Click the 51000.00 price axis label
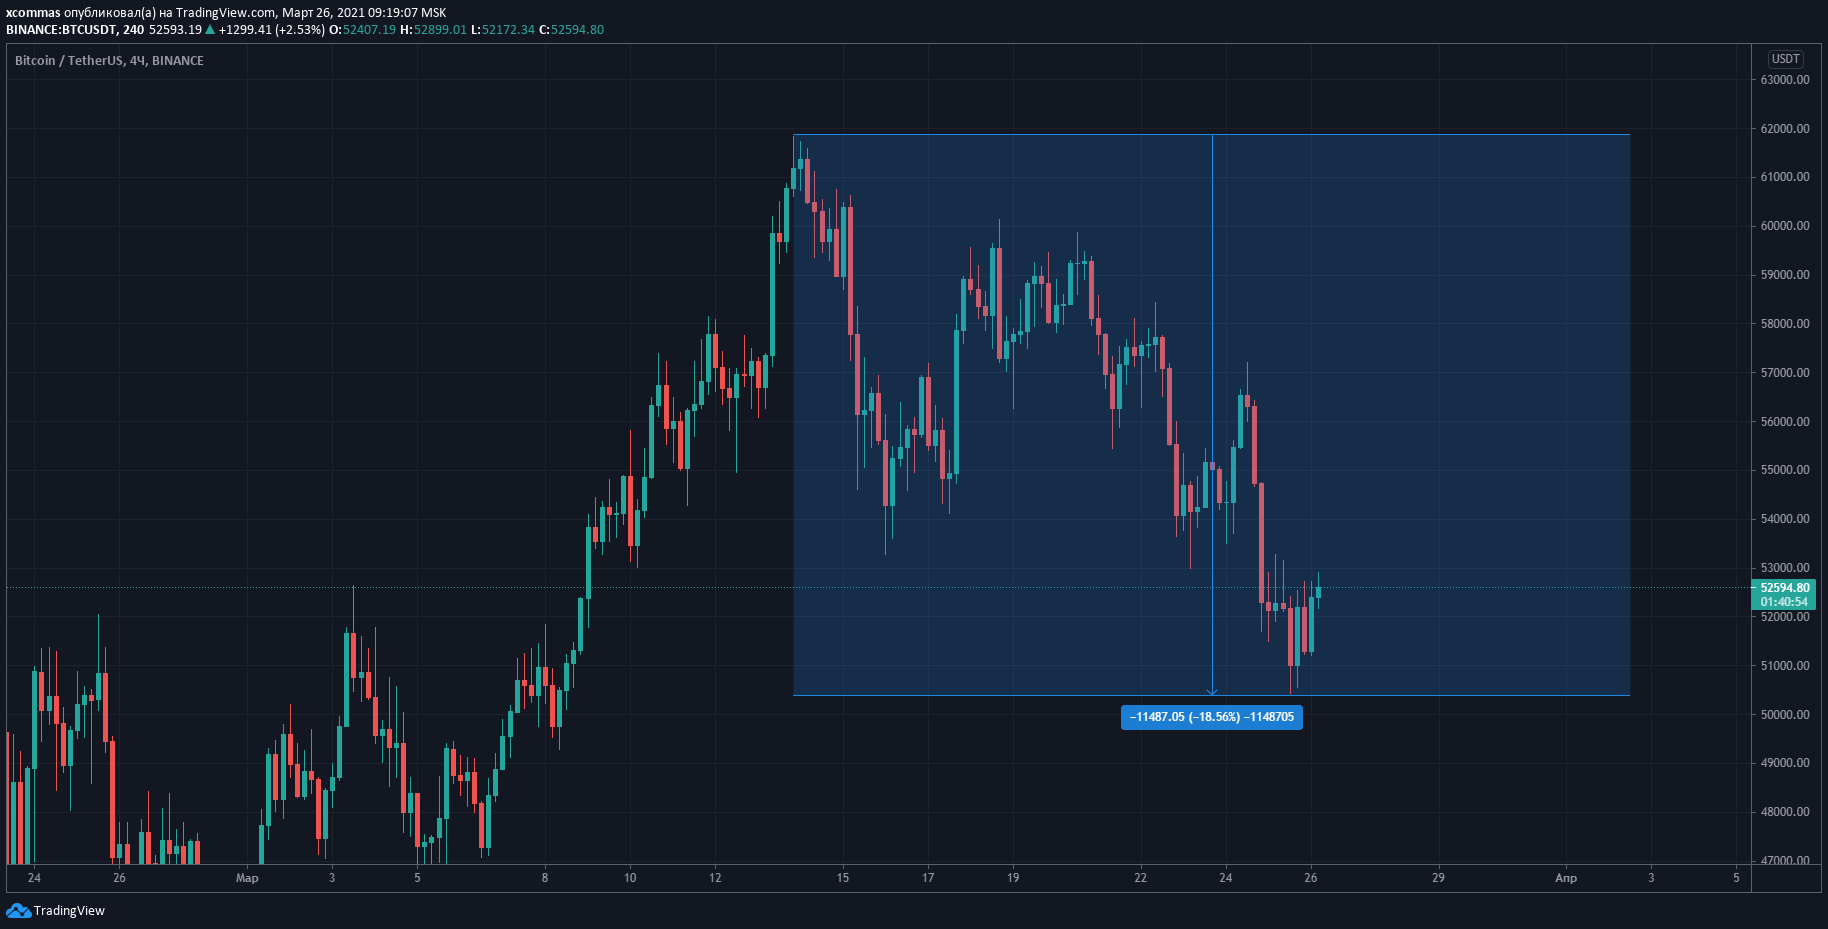Image resolution: width=1828 pixels, height=929 pixels. coord(1785,666)
